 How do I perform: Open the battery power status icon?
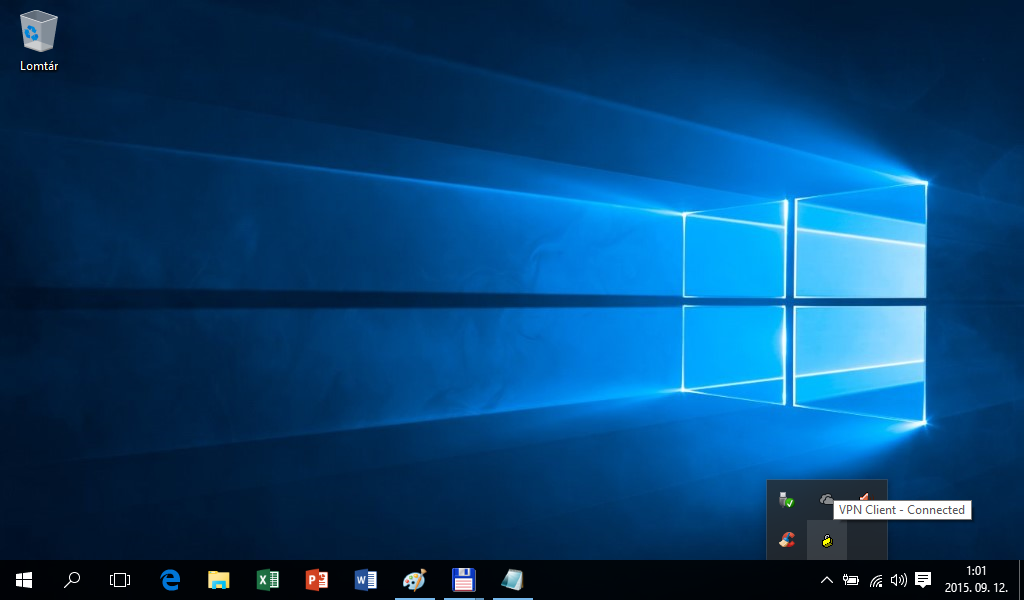tap(851, 580)
